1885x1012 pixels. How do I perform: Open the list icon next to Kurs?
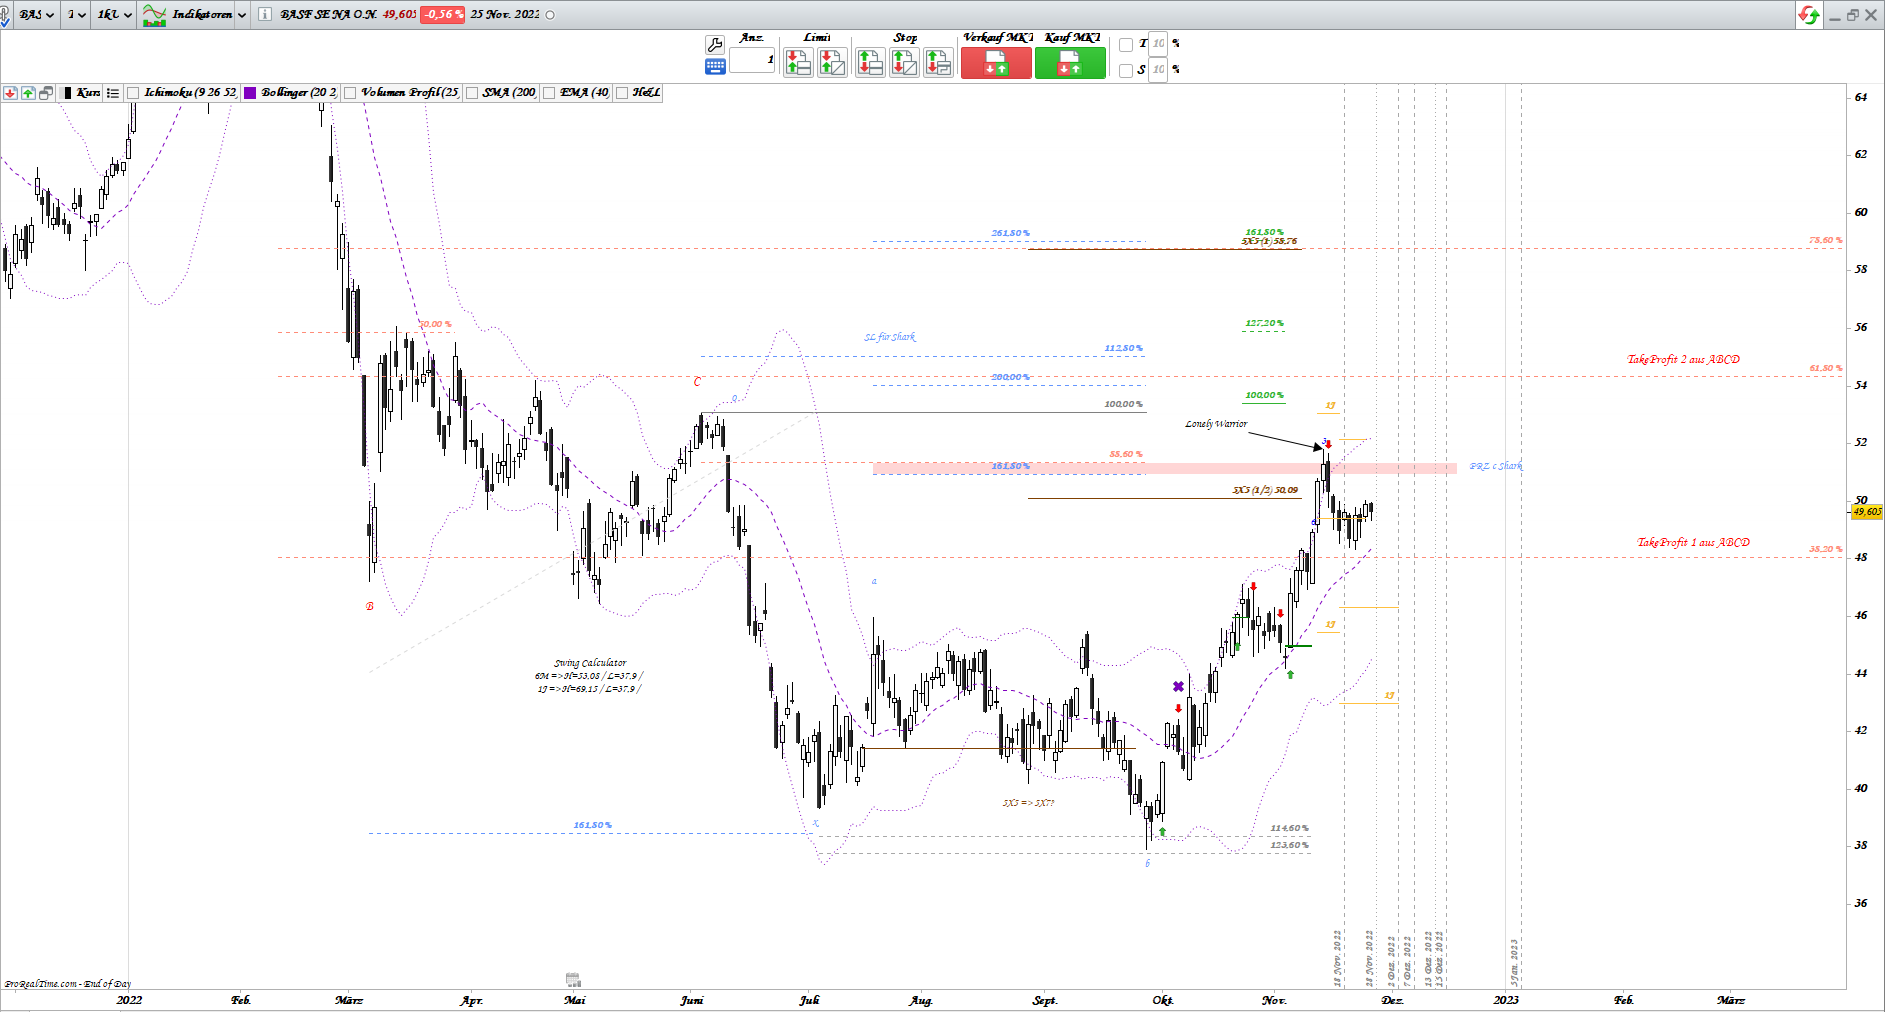[x=113, y=93]
